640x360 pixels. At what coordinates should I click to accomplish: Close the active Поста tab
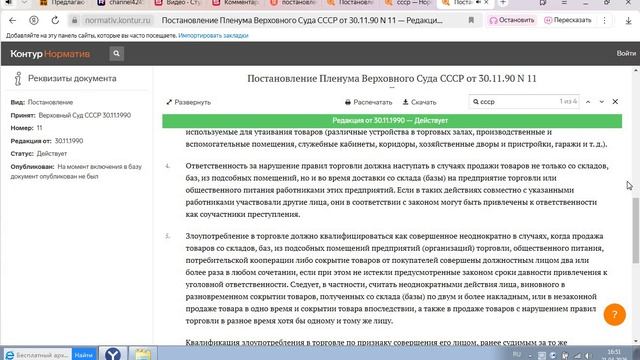[x=486, y=2]
